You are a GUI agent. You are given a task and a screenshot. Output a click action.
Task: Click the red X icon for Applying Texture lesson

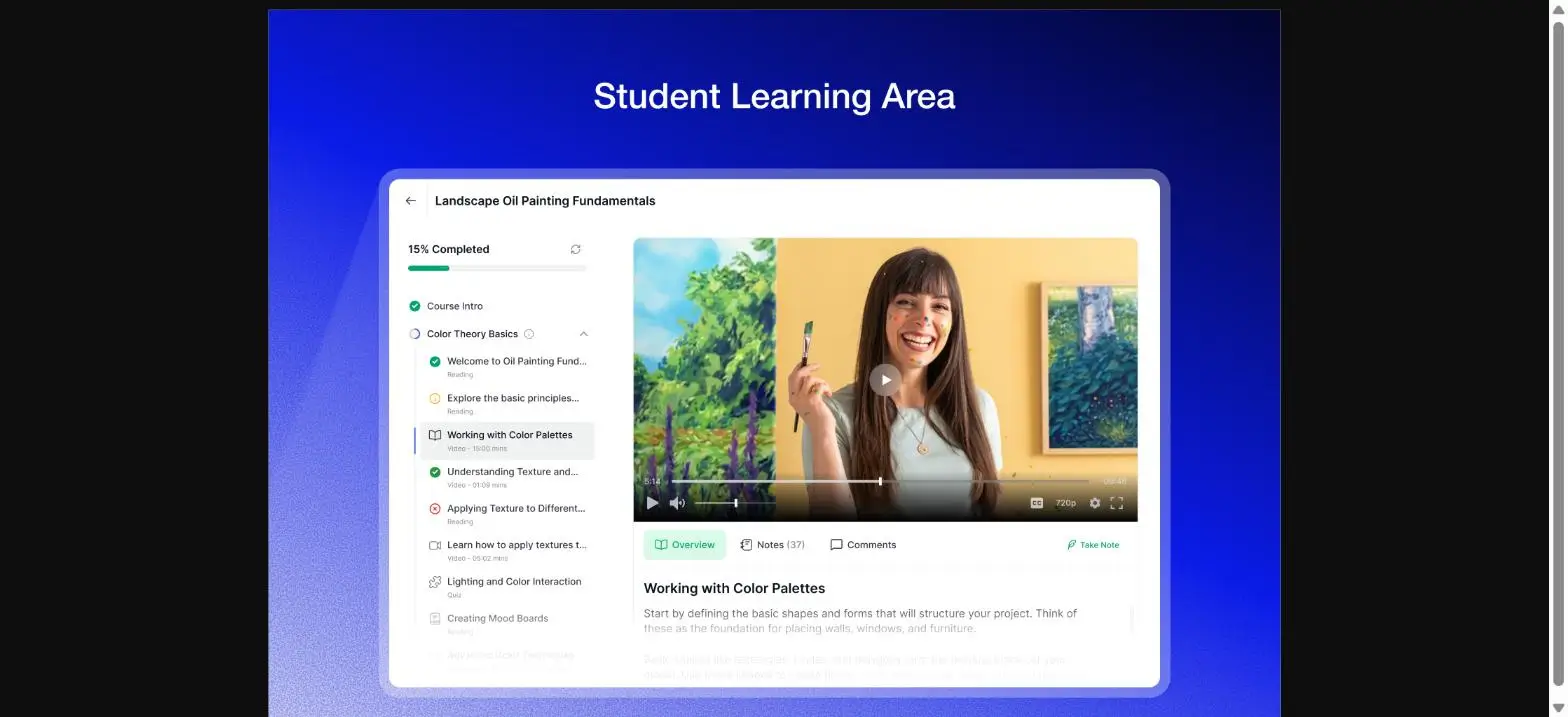(435, 509)
